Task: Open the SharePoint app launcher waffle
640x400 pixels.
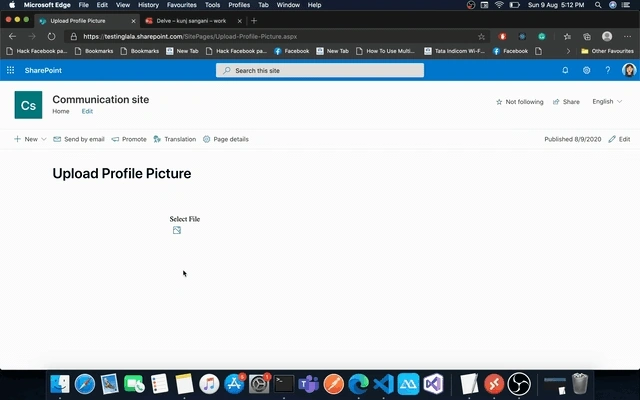Action: click(11, 70)
